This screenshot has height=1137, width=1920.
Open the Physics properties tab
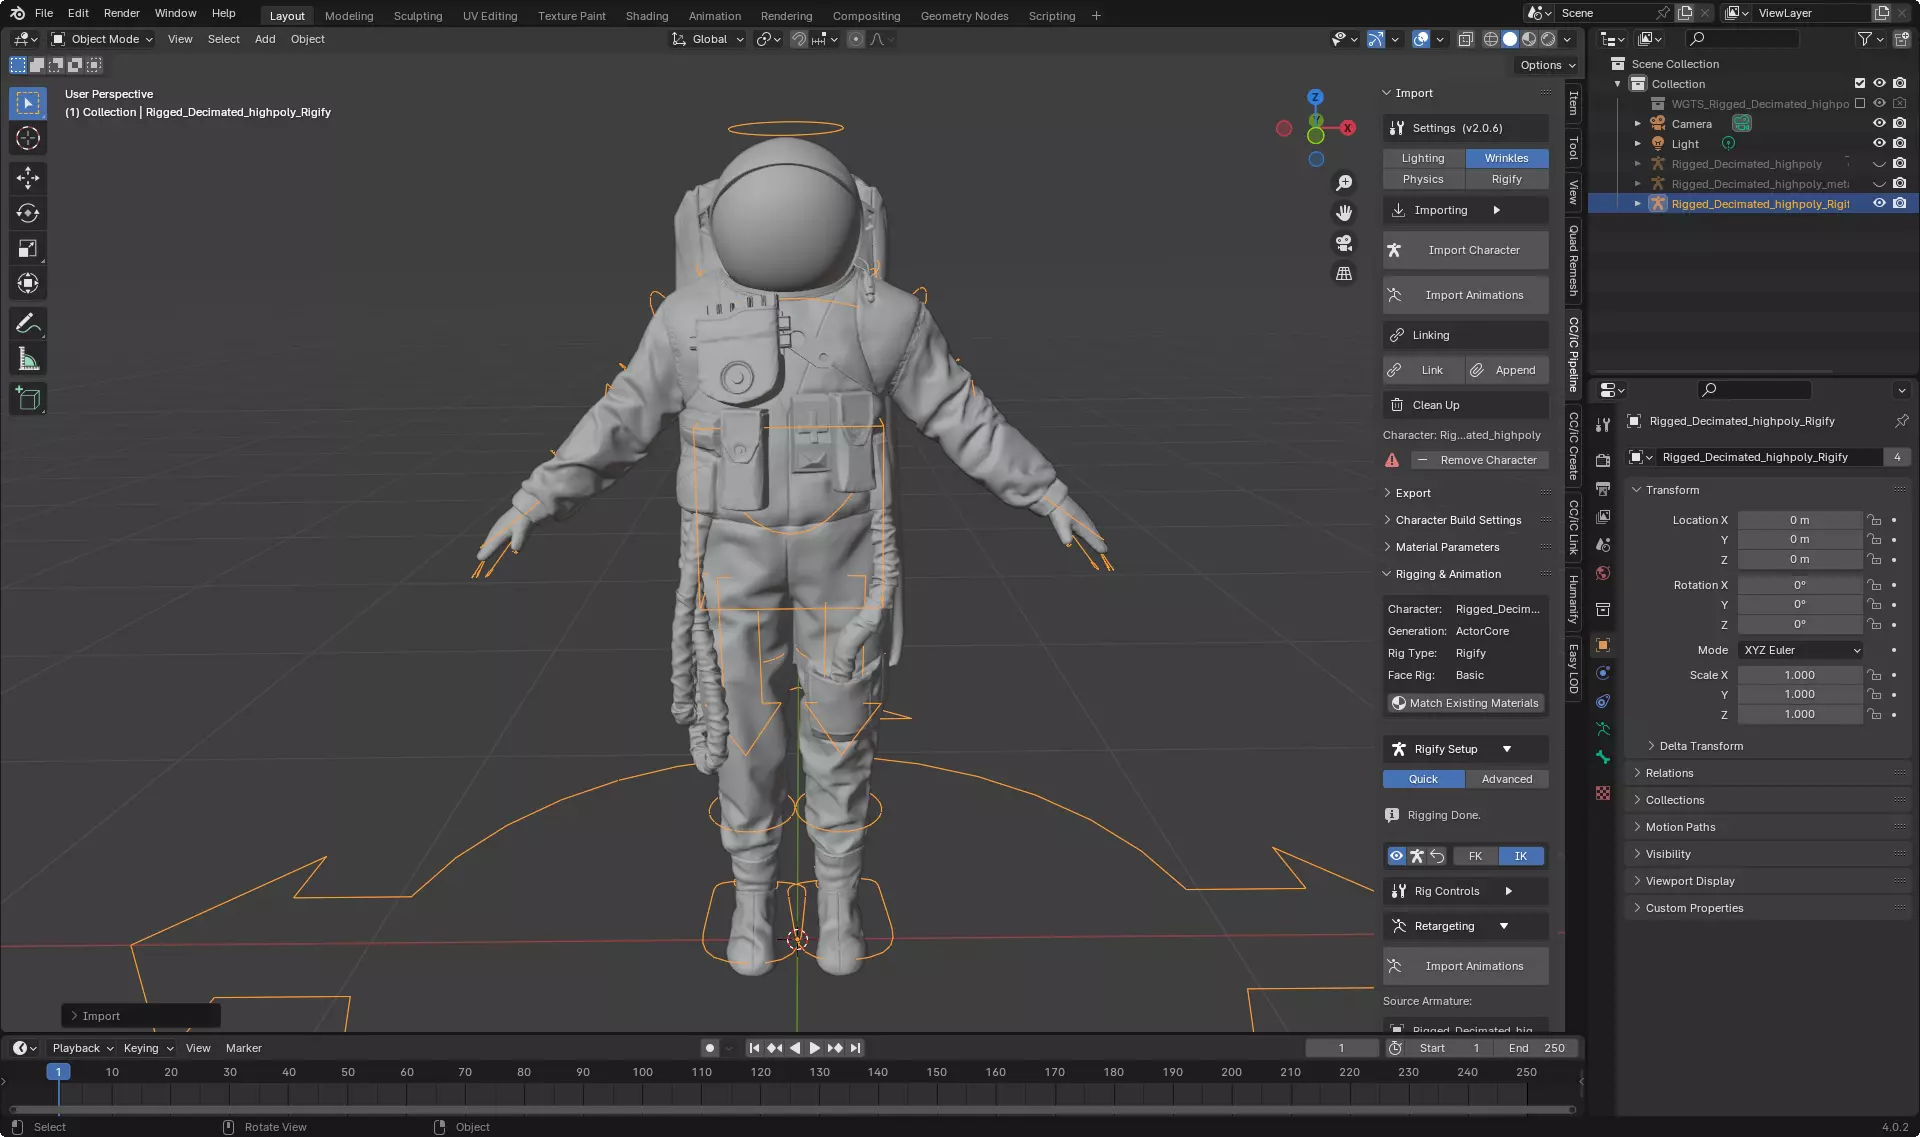1603,673
